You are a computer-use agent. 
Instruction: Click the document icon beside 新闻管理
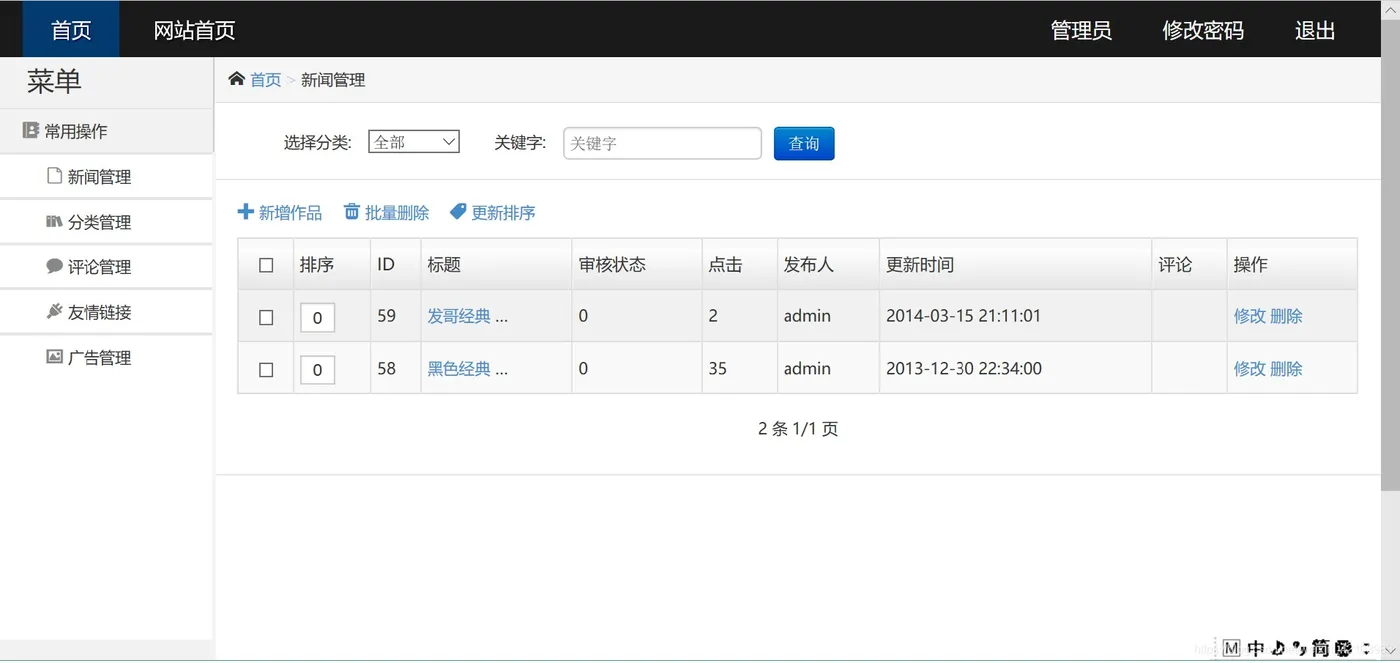[x=55, y=176]
